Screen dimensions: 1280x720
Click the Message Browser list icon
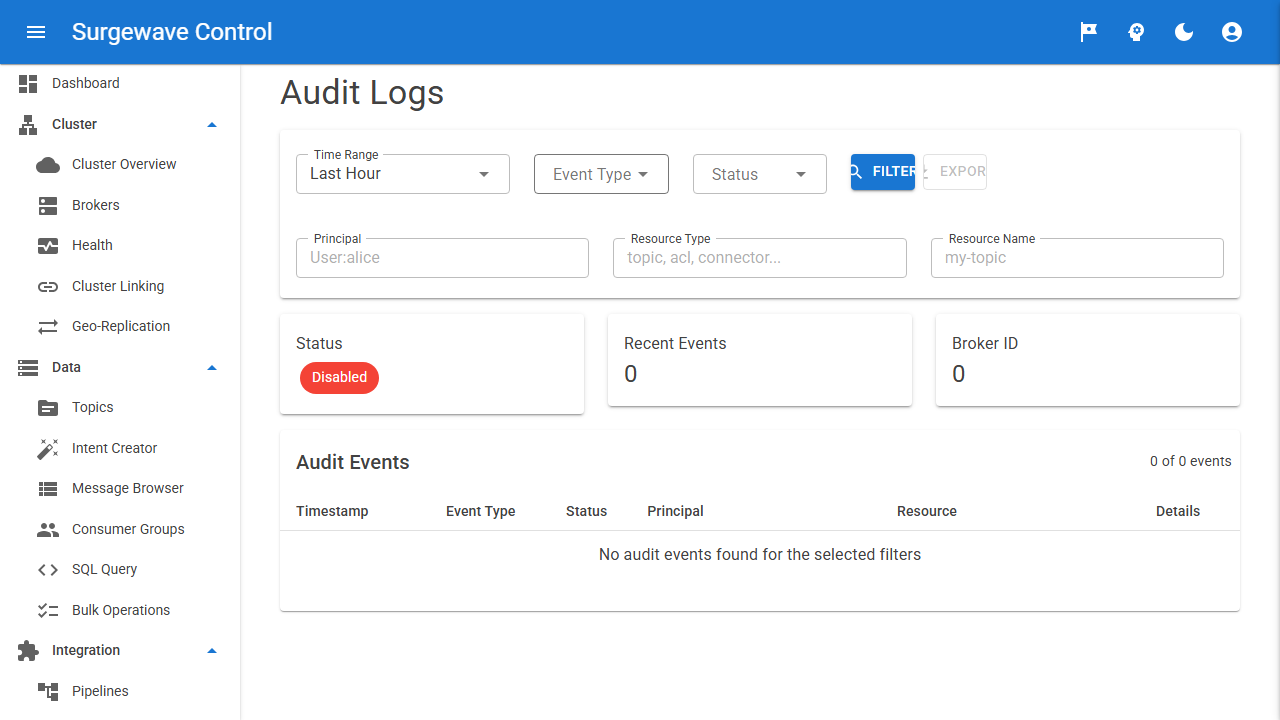(x=48, y=489)
